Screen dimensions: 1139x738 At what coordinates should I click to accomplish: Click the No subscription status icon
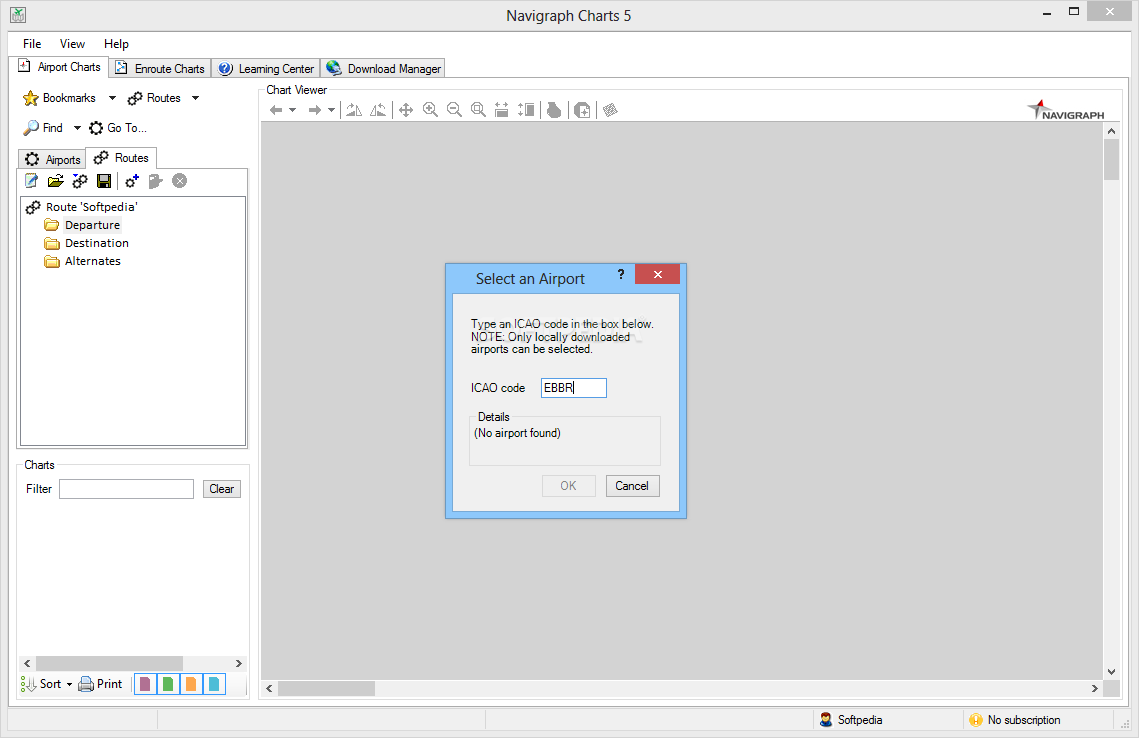[976, 720]
